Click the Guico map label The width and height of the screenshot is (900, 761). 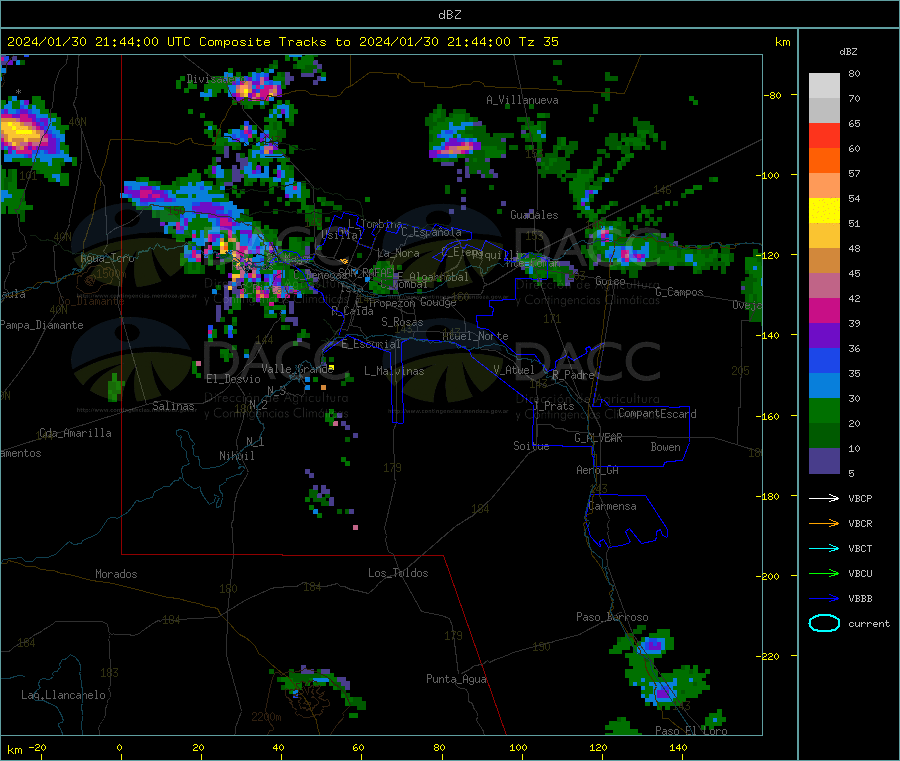[x=610, y=281]
